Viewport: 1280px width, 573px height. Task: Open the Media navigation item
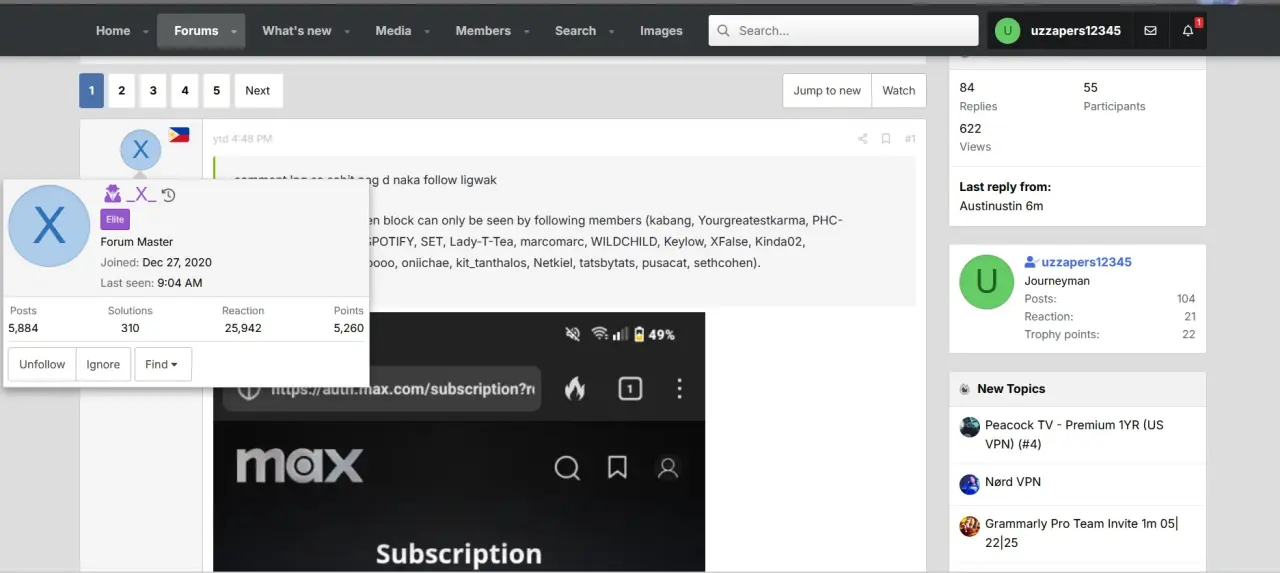[393, 31]
